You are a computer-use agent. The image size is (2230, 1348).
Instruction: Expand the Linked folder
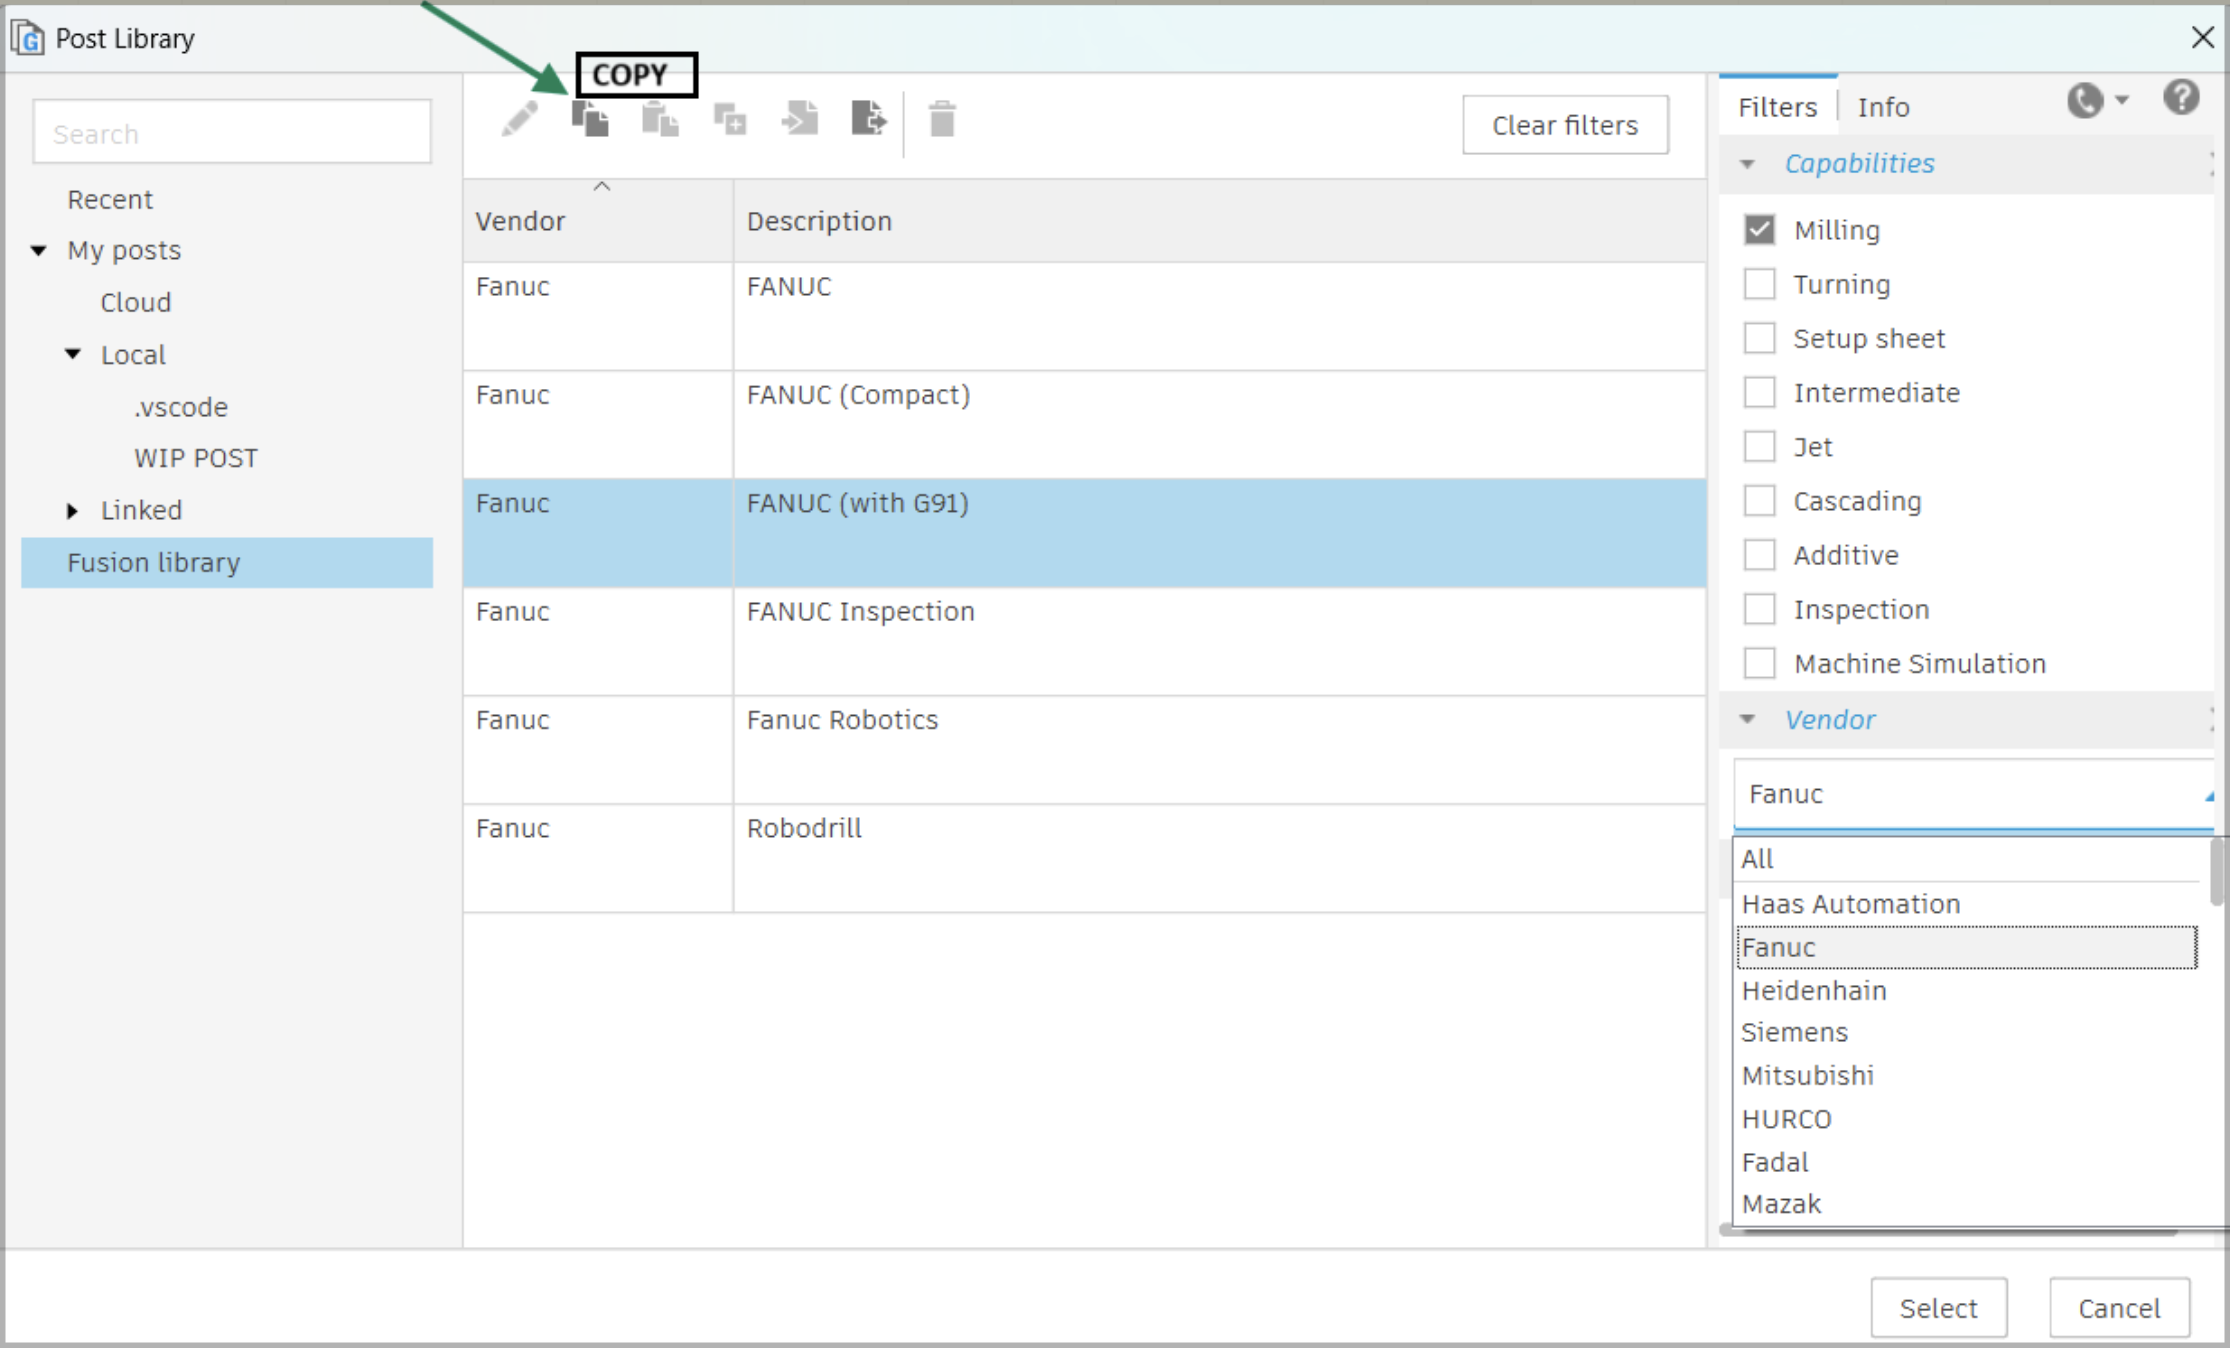71,510
